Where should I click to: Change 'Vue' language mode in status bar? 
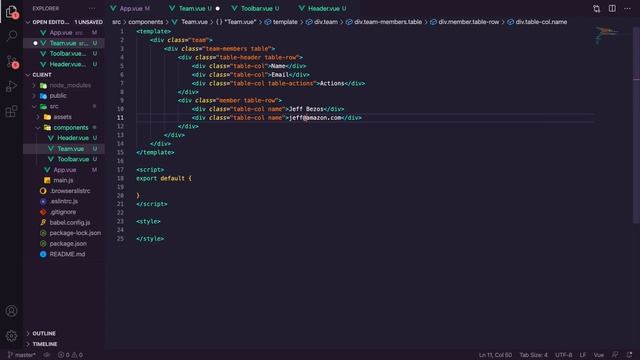599,355
